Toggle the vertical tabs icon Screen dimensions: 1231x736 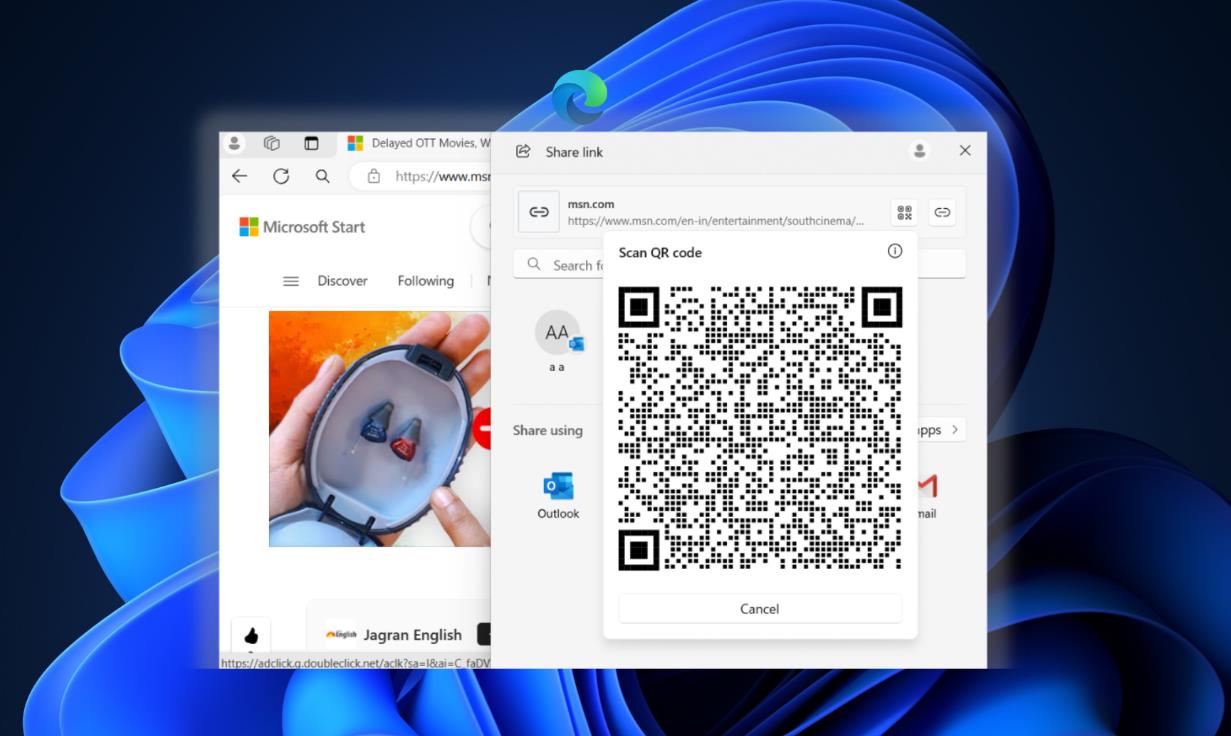click(311, 143)
